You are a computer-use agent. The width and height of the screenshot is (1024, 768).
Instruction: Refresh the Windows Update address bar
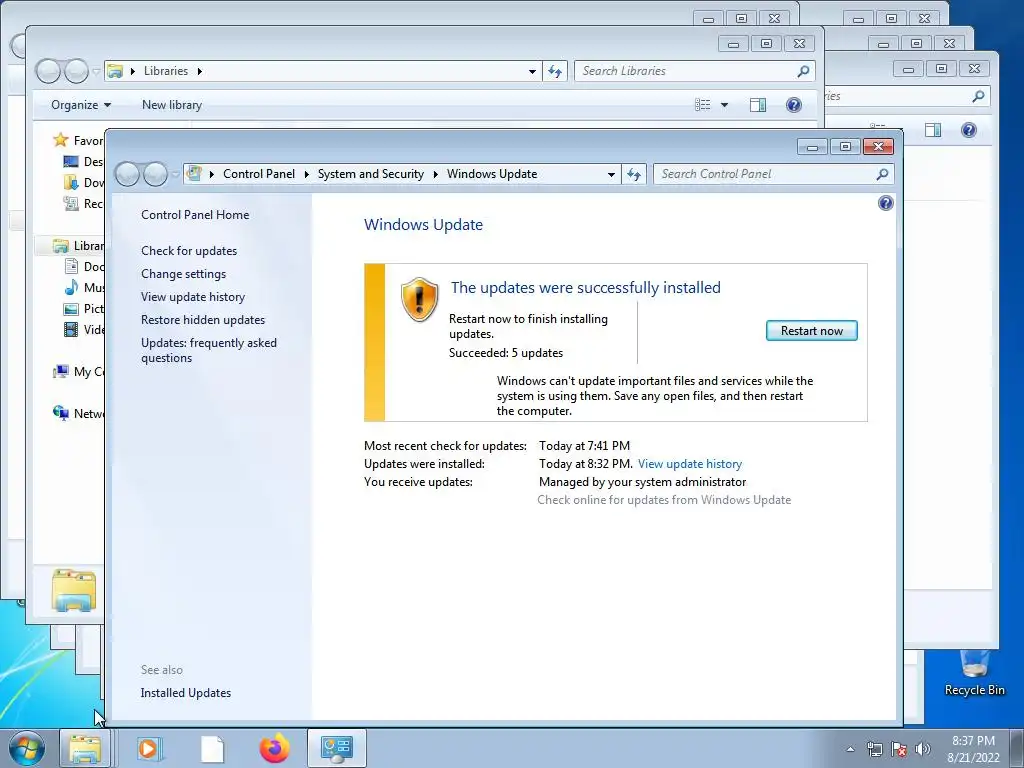pos(633,174)
